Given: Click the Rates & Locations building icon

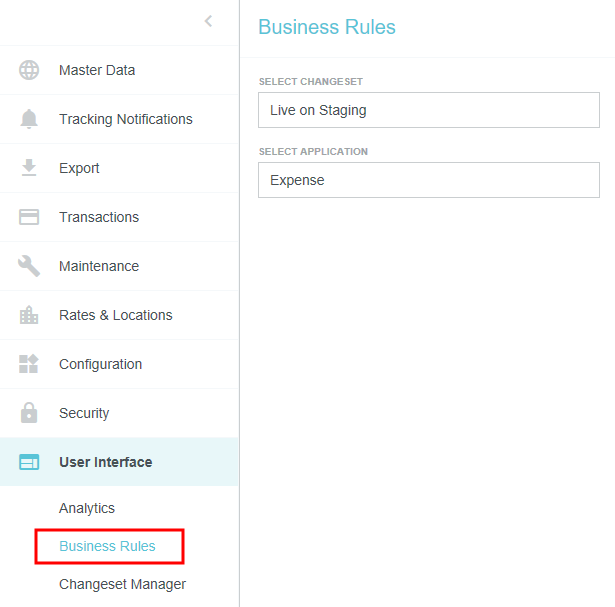Looking at the screenshot, I should [29, 315].
